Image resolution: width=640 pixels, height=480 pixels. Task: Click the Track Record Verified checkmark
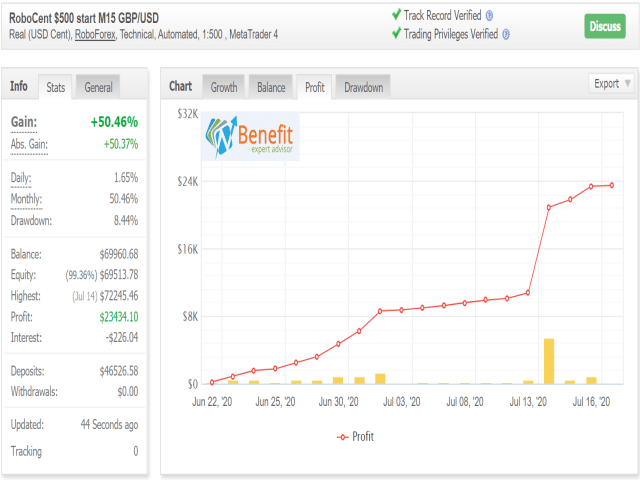click(396, 15)
